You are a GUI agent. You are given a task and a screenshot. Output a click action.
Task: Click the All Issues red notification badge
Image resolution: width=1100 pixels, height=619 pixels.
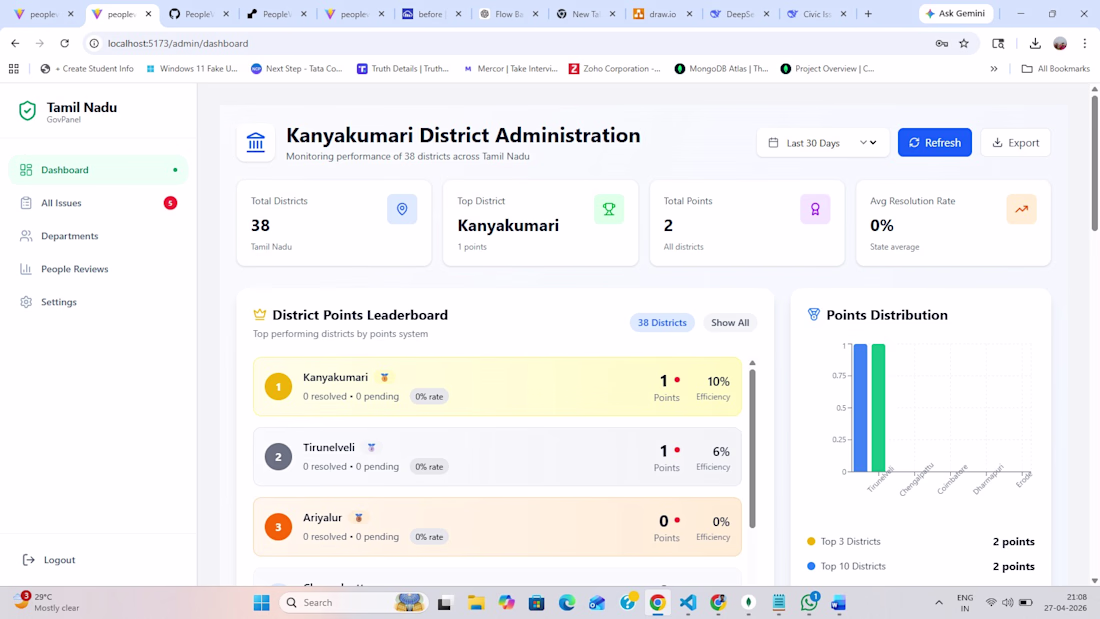click(x=170, y=203)
